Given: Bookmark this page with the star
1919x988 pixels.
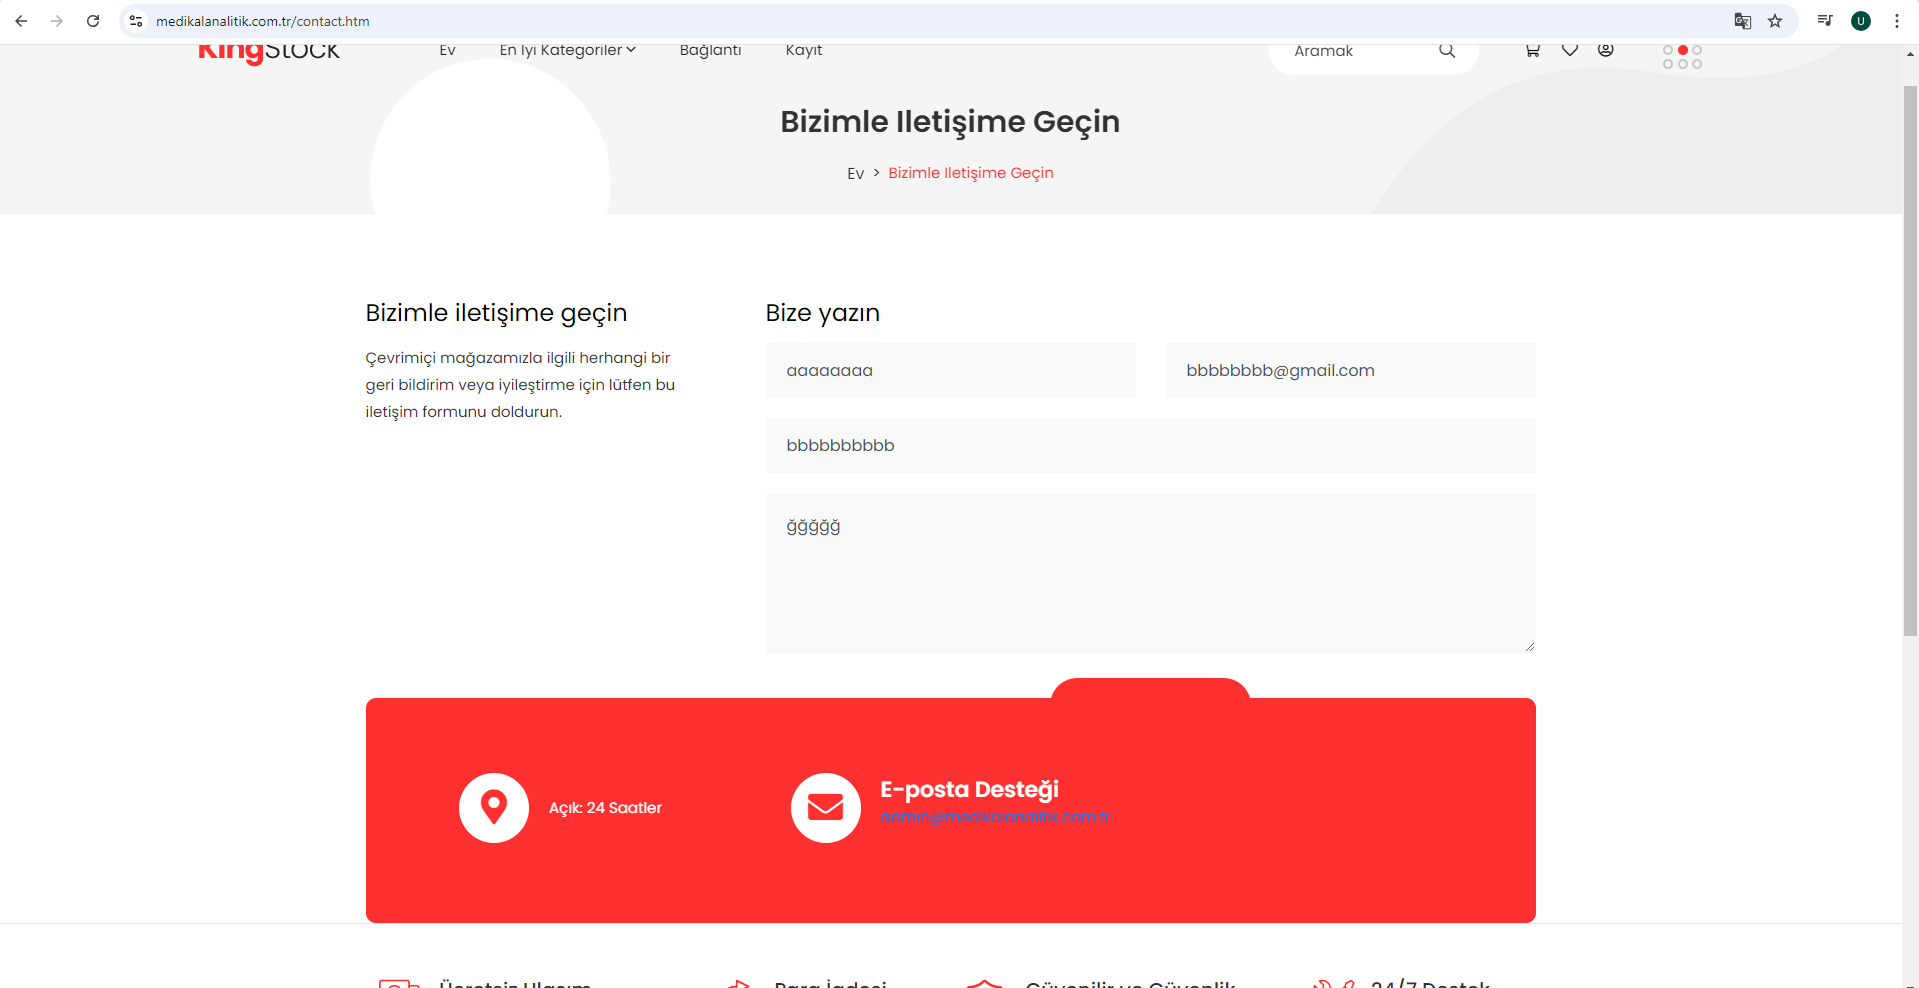Looking at the screenshot, I should (1775, 21).
